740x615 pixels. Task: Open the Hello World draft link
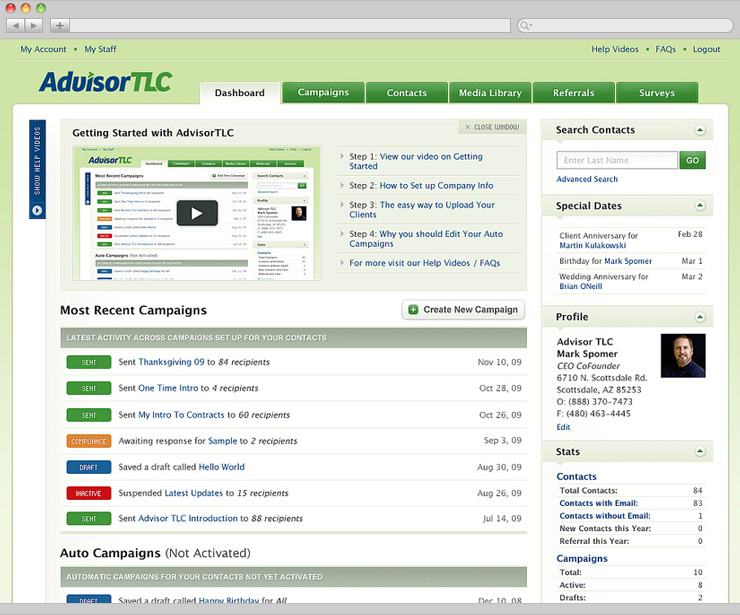pos(221,467)
